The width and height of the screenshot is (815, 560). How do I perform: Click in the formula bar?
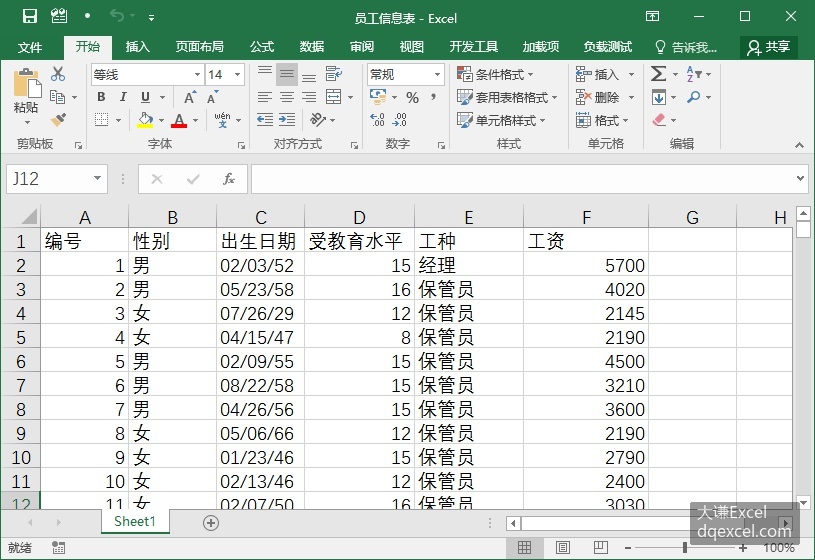coord(522,179)
